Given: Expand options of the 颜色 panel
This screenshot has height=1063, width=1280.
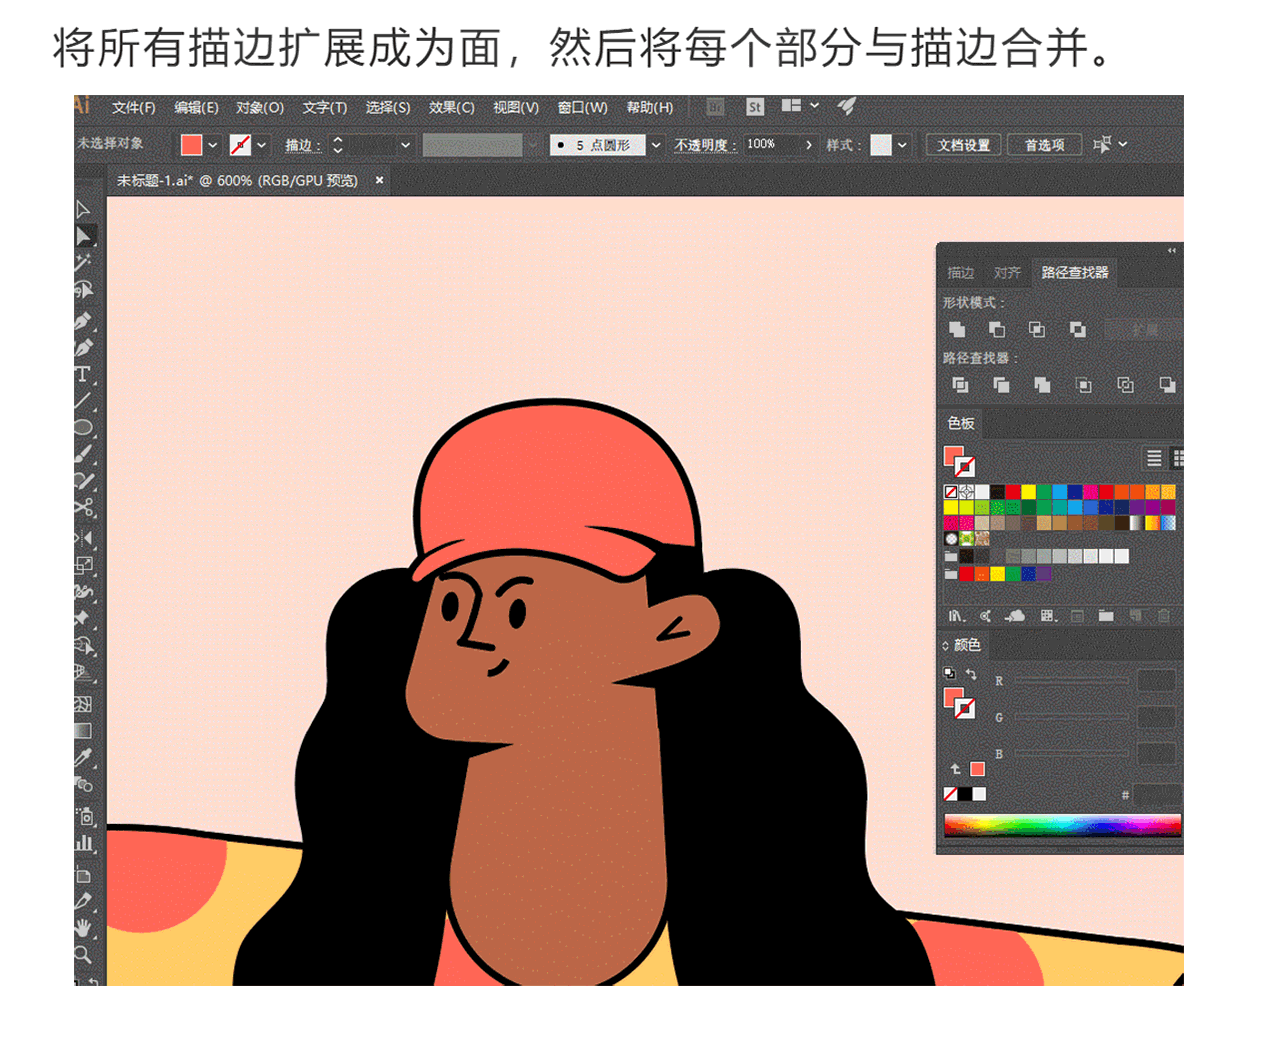Looking at the screenshot, I should point(946,645).
